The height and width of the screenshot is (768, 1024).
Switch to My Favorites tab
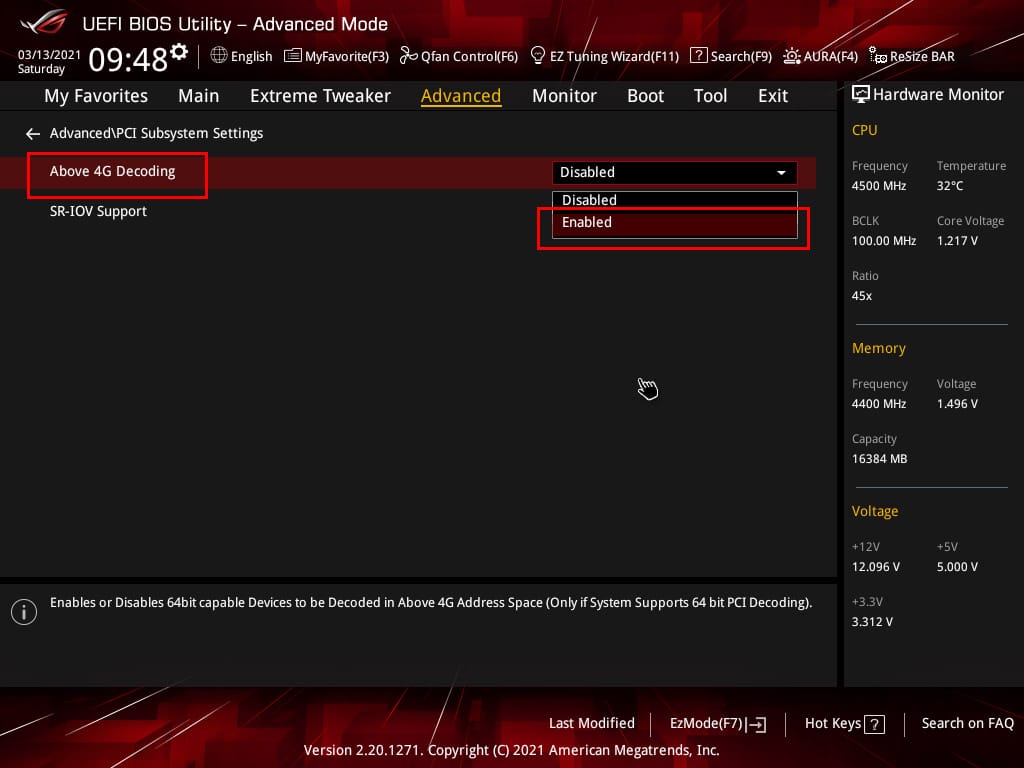click(x=96, y=96)
